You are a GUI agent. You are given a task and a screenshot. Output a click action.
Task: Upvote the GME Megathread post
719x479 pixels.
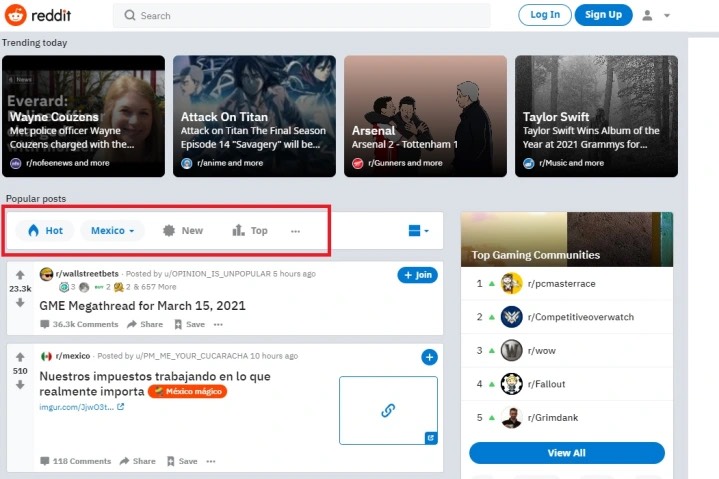[x=20, y=275]
